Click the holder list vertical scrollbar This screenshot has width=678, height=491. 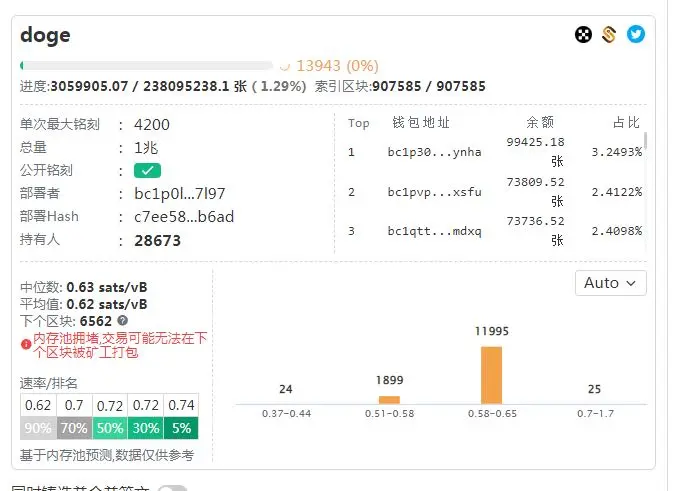pos(645,141)
